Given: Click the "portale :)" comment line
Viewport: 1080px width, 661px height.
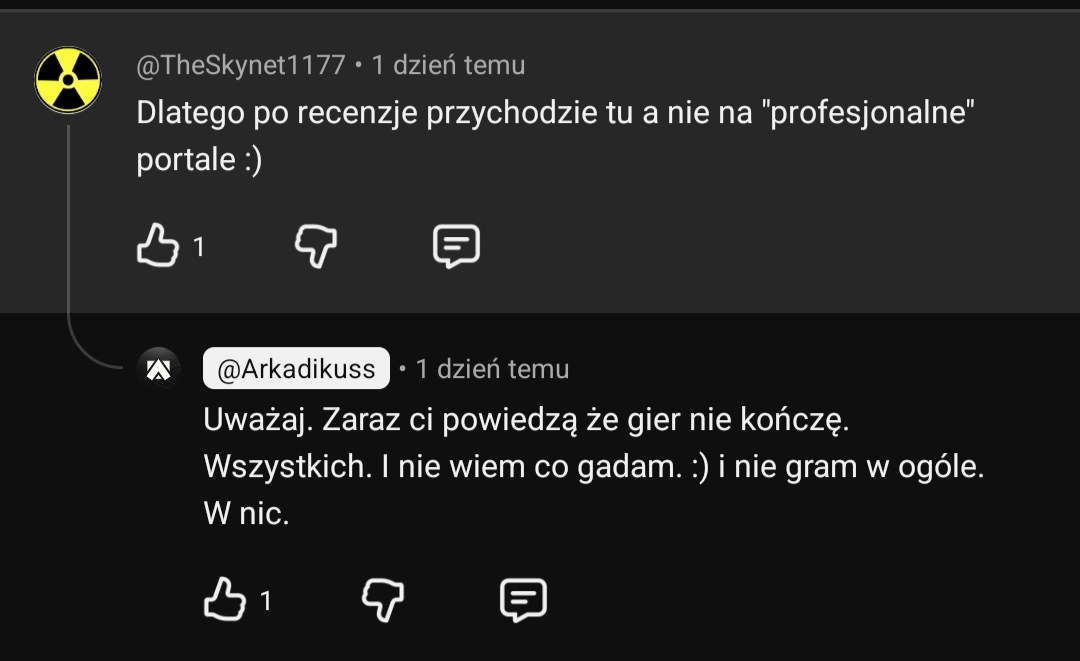Looking at the screenshot, I should click(x=199, y=160).
